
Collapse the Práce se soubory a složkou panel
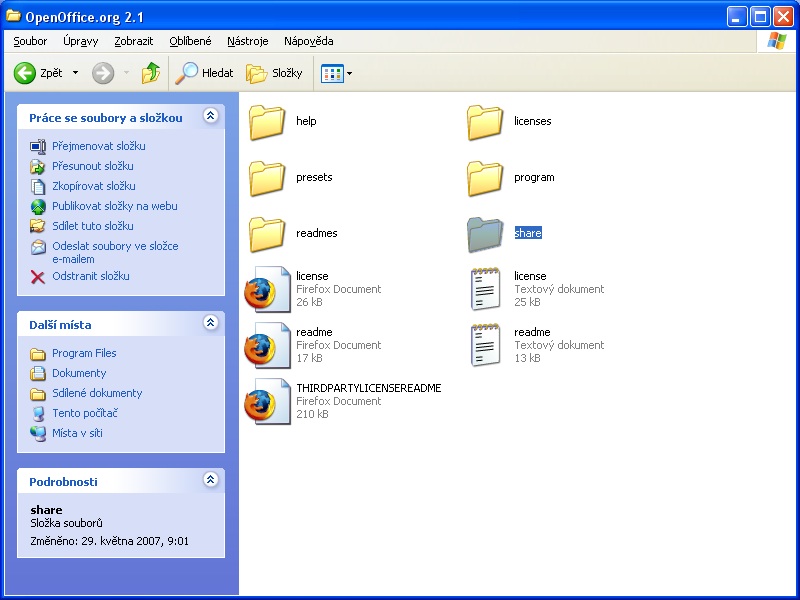210,117
